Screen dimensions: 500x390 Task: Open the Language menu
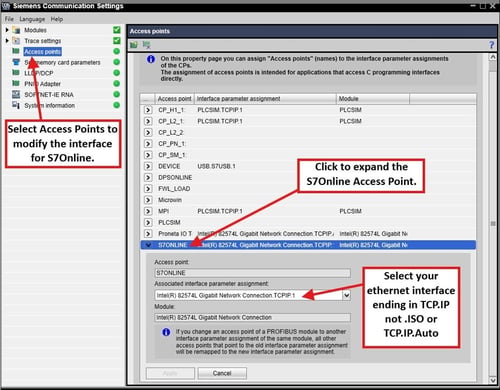pyautogui.click(x=32, y=19)
